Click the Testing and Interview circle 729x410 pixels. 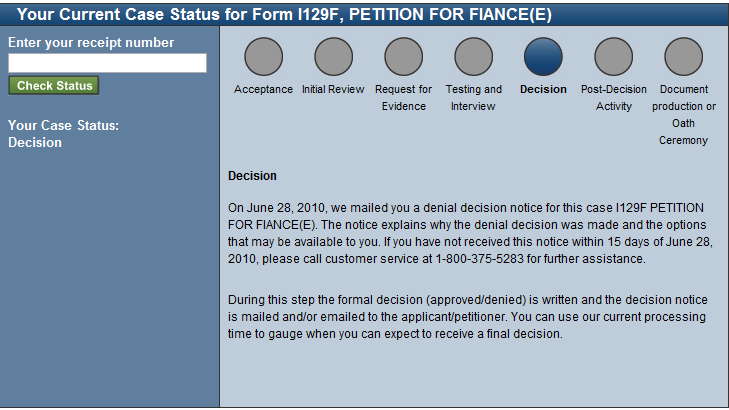pos(473,57)
